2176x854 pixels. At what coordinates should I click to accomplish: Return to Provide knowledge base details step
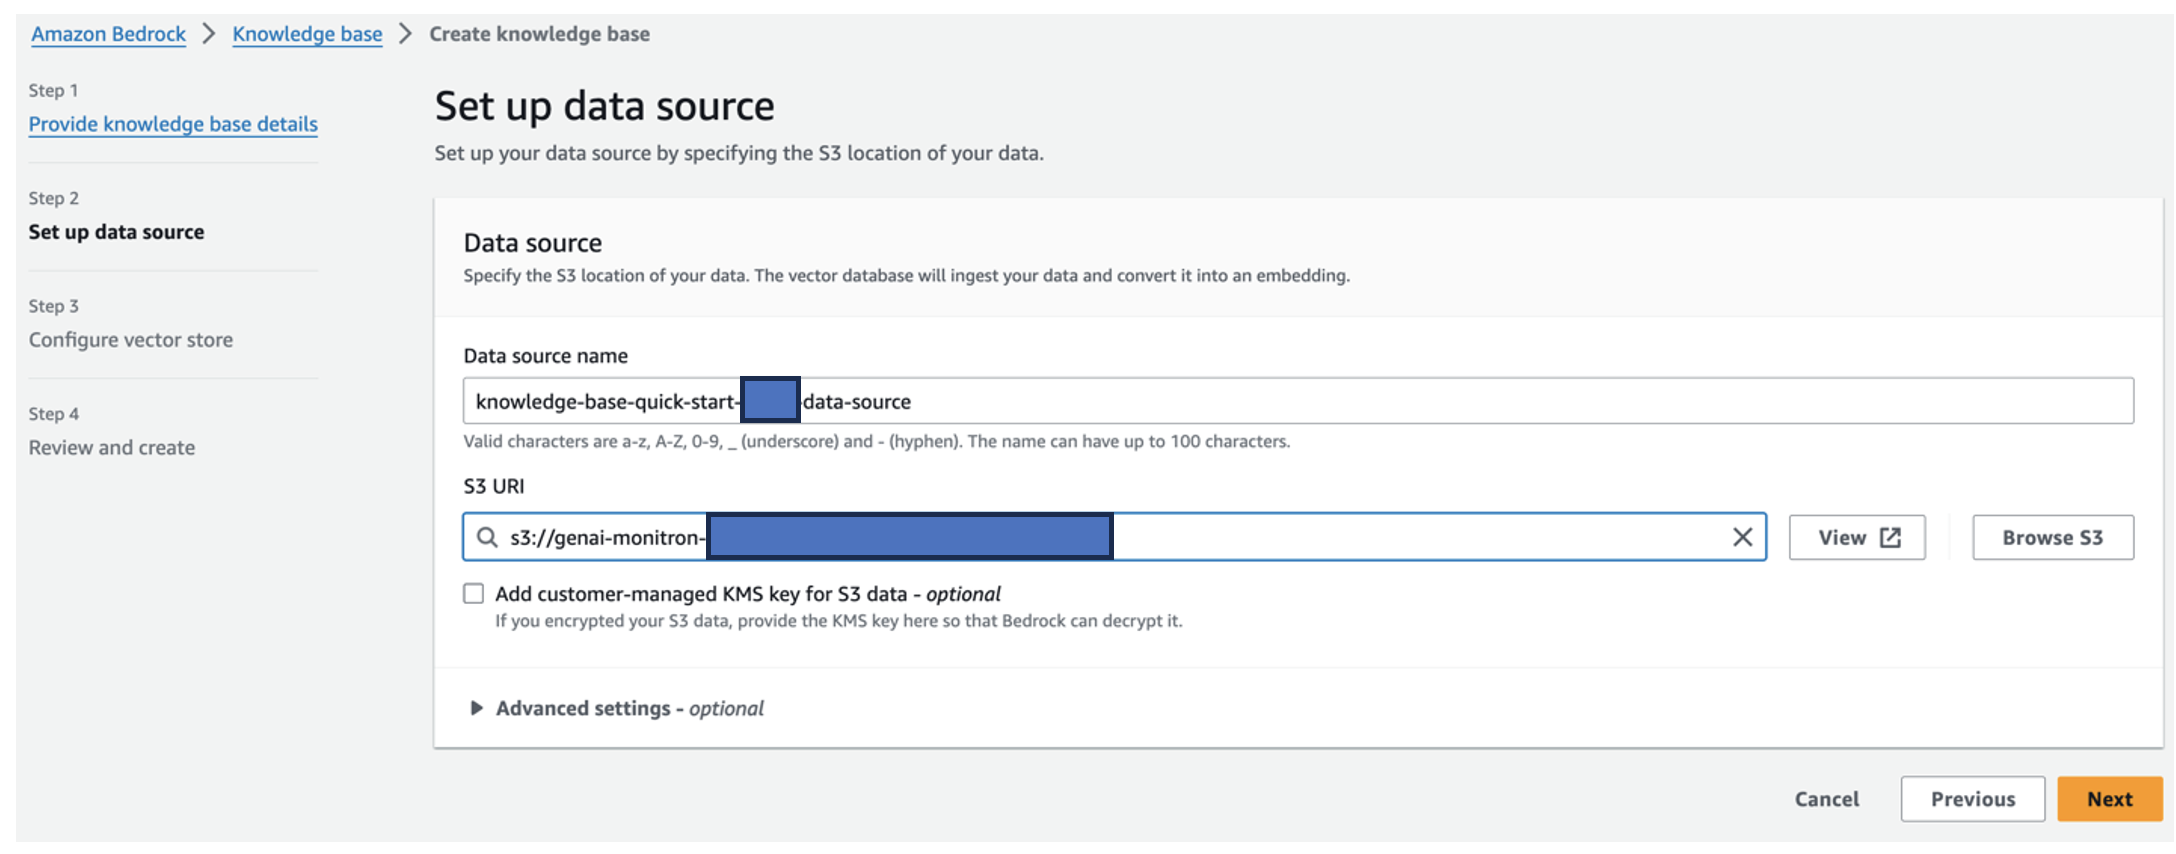(173, 124)
